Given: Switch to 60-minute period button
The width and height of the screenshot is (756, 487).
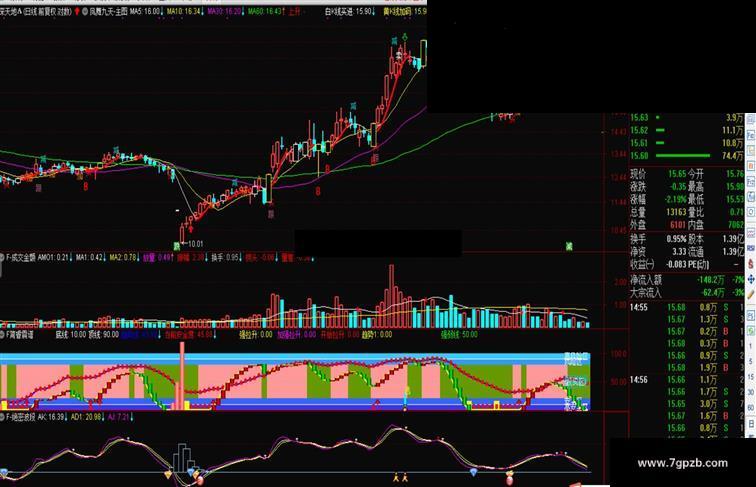Looking at the screenshot, I should [751, 408].
